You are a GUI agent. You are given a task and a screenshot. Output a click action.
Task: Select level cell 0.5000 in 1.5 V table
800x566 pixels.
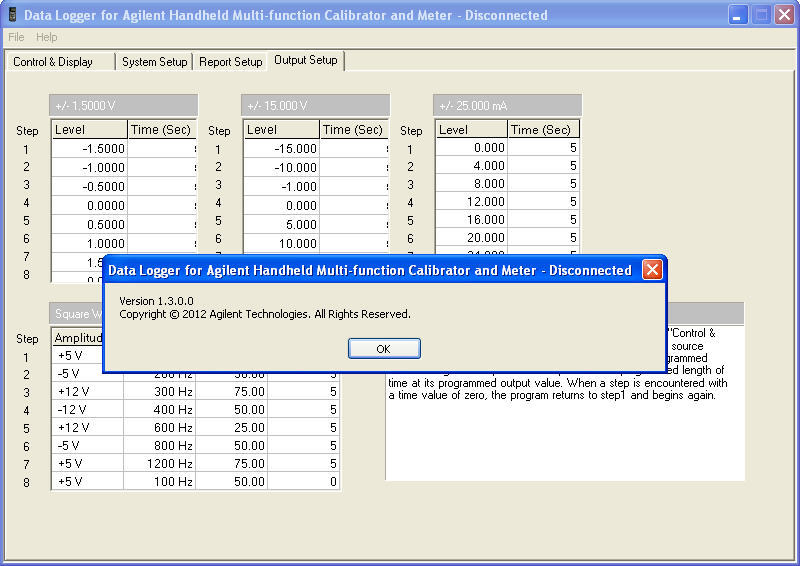tap(89, 224)
